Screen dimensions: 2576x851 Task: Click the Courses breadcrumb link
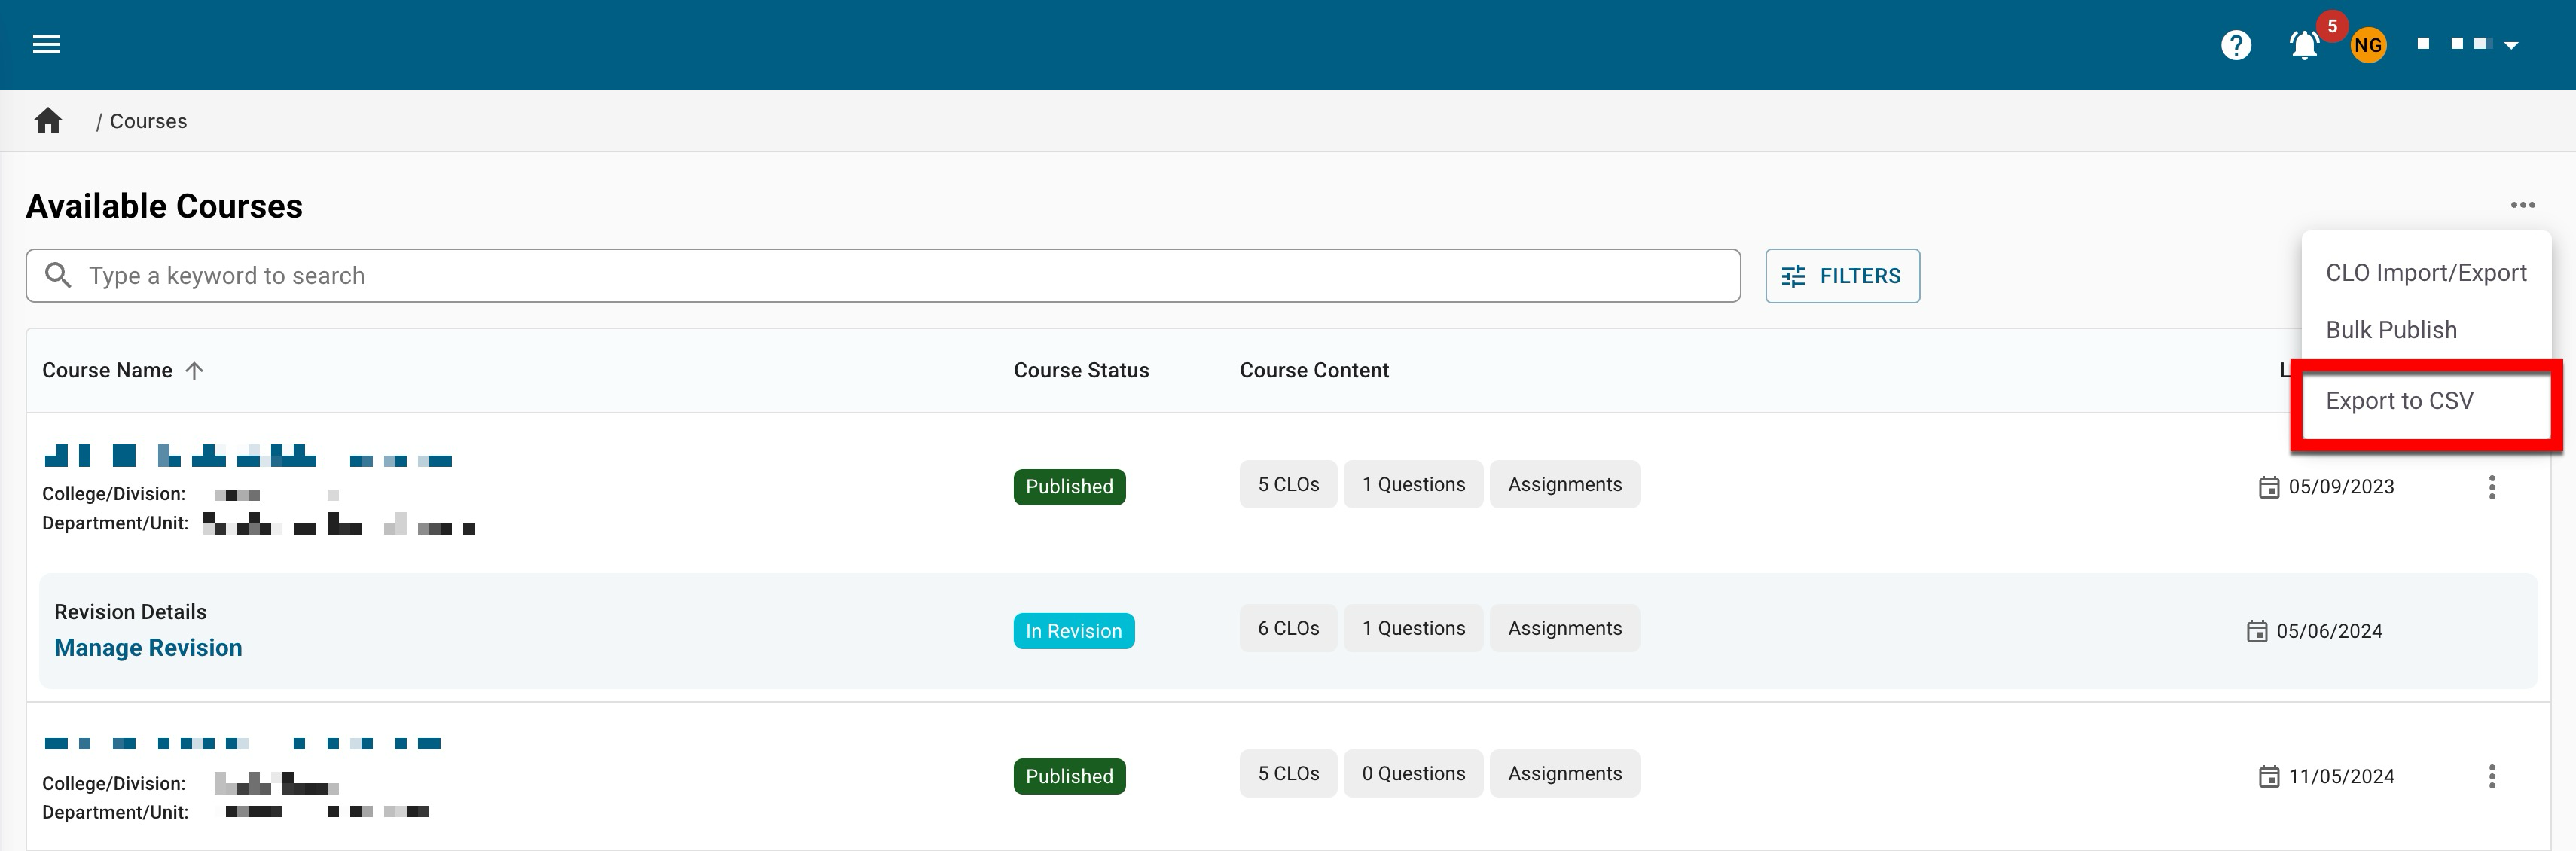[148, 121]
